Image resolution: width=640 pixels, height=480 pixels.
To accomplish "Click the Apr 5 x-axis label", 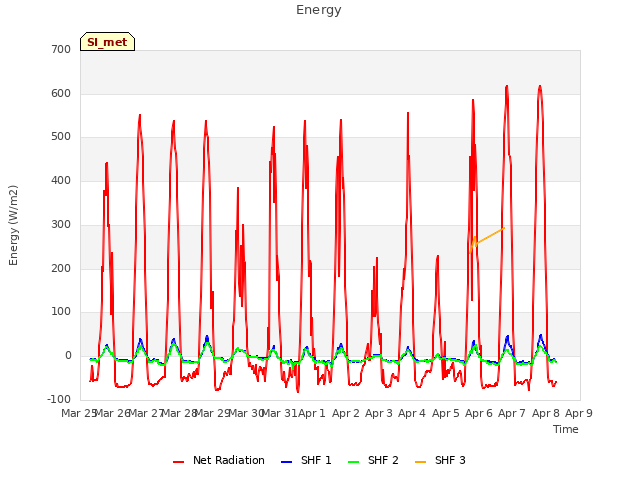I will coord(446,413).
